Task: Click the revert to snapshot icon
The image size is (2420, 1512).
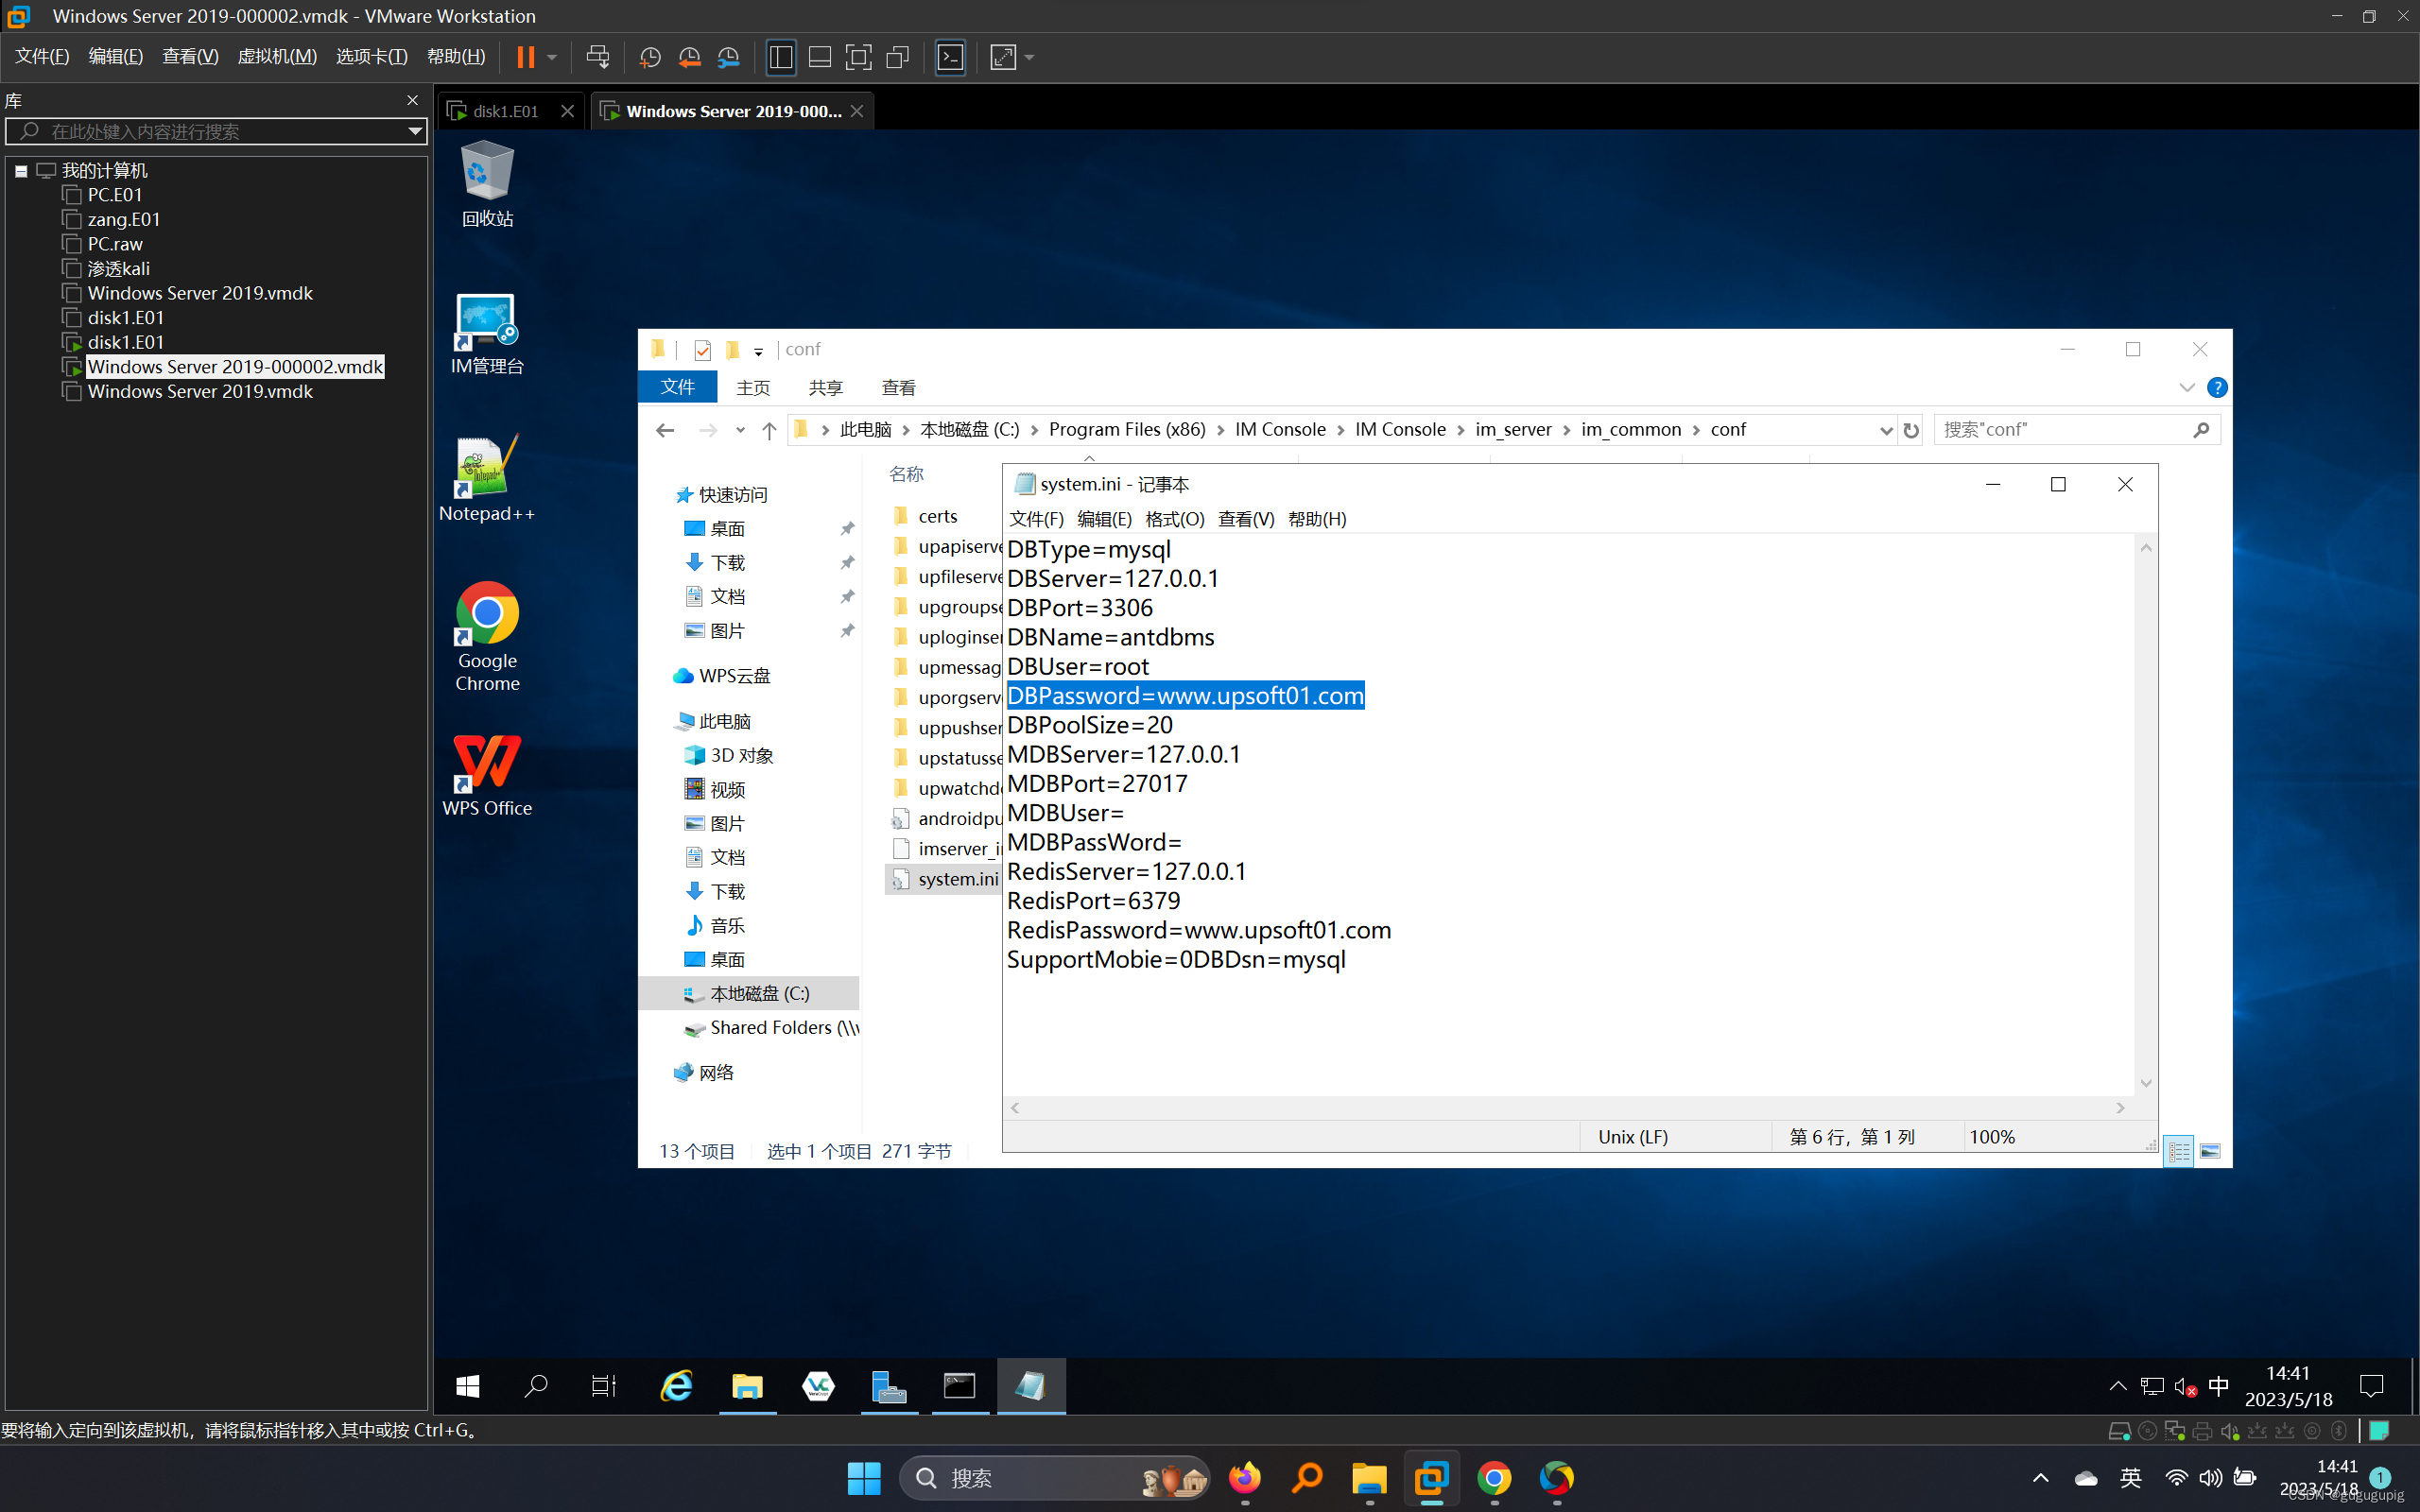Action: (689, 57)
